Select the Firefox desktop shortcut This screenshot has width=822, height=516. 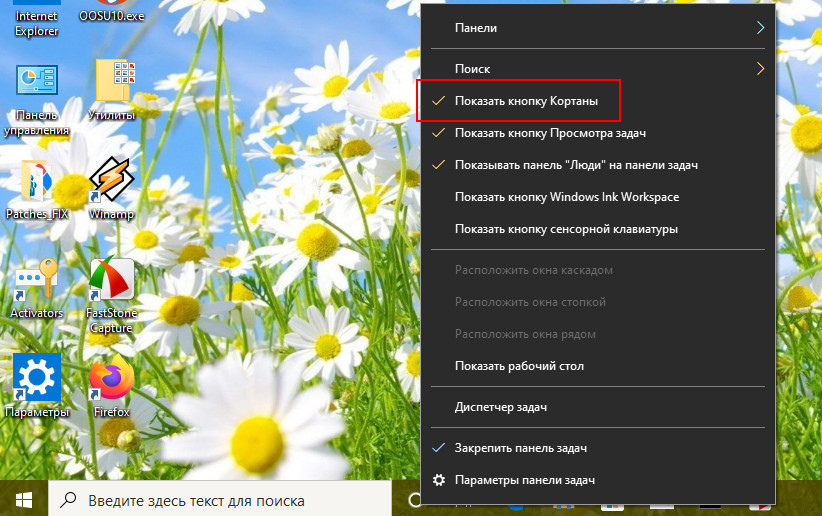point(111,386)
